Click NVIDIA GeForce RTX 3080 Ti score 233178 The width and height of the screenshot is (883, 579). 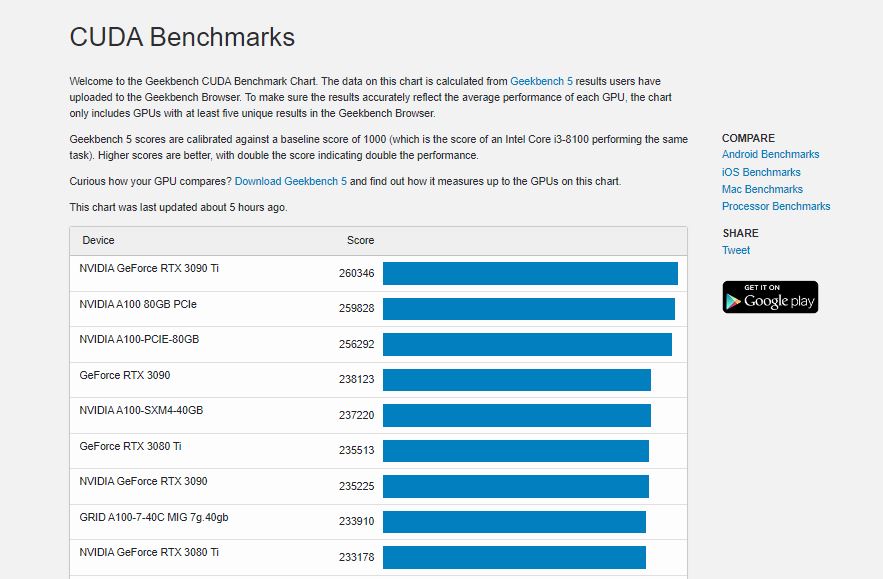[356, 556]
